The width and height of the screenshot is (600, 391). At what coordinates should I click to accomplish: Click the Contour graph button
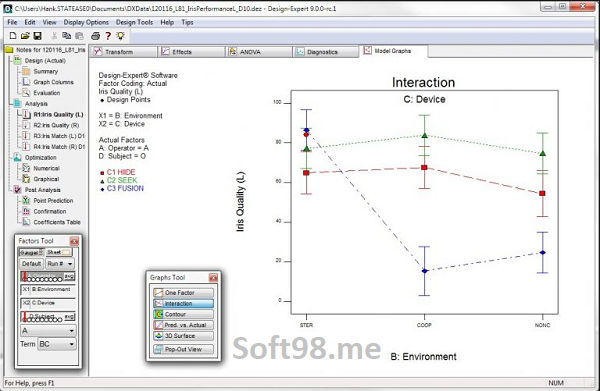point(184,314)
